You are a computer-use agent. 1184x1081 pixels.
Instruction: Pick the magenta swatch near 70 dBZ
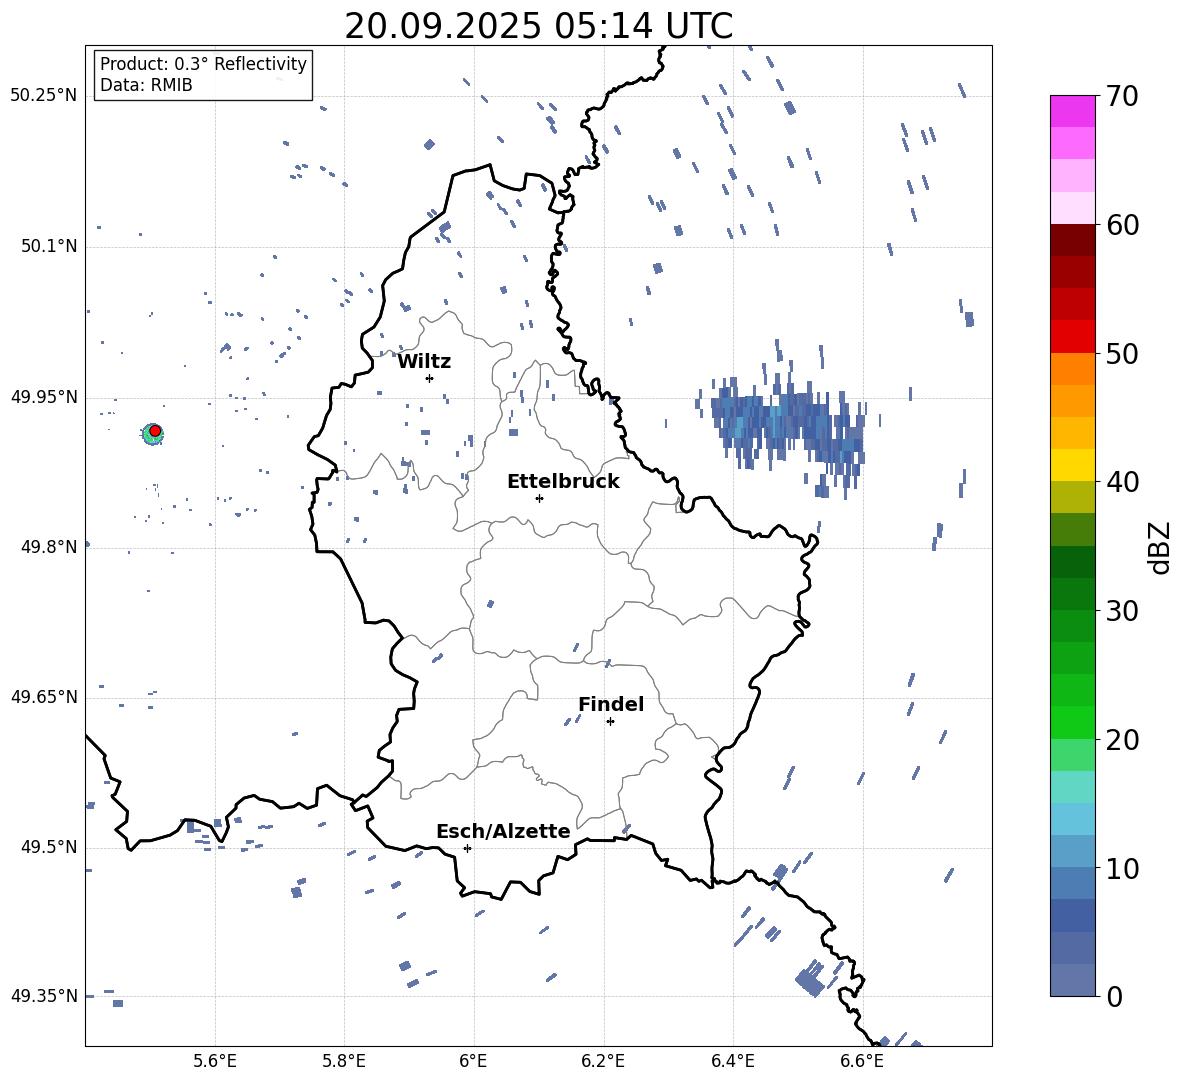coord(1073,111)
